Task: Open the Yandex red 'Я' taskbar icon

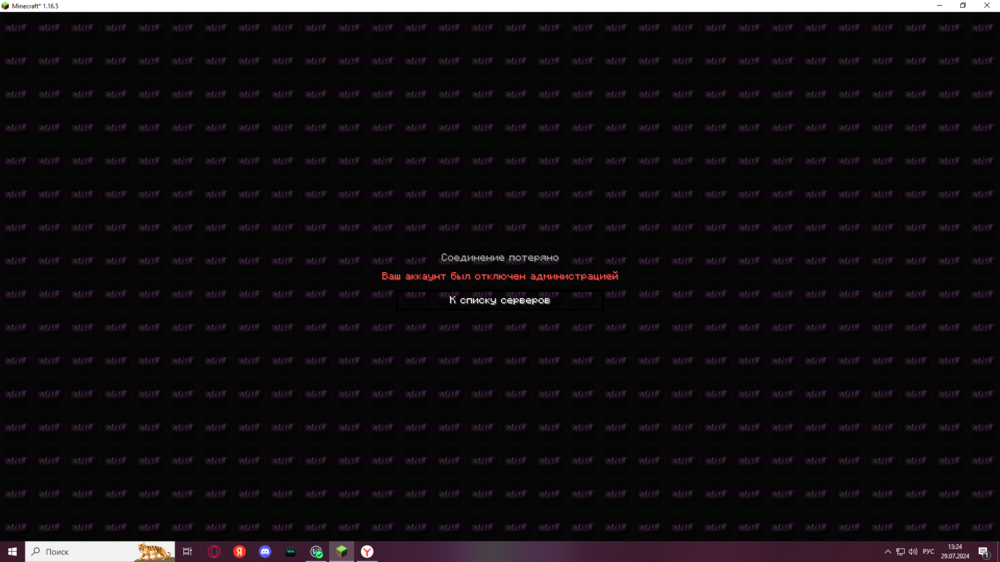Action: [239, 551]
